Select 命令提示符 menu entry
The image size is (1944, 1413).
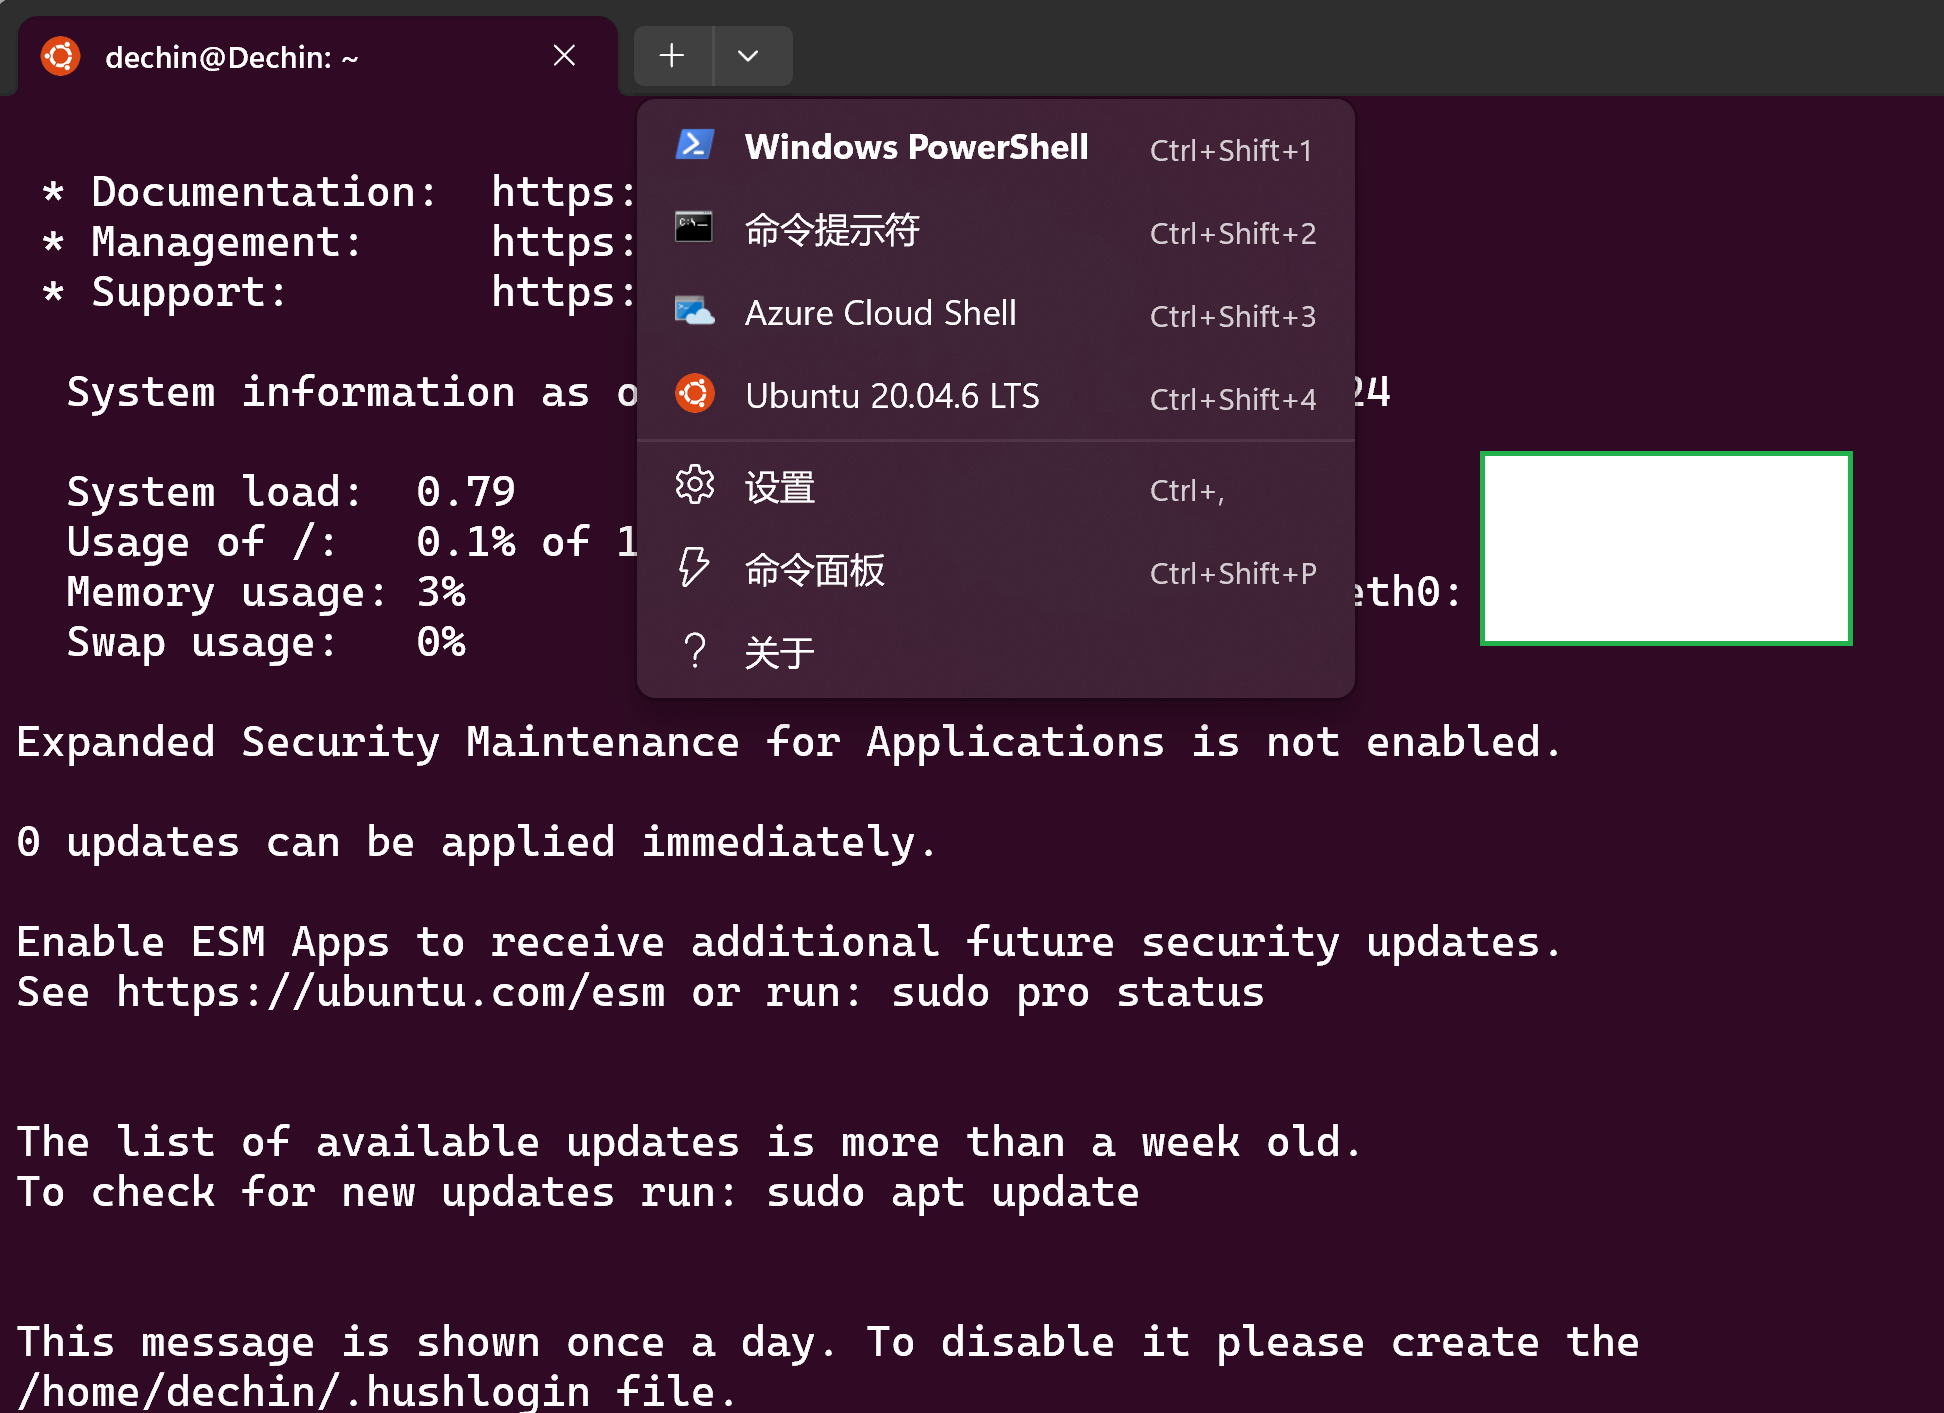pyautogui.click(x=832, y=230)
